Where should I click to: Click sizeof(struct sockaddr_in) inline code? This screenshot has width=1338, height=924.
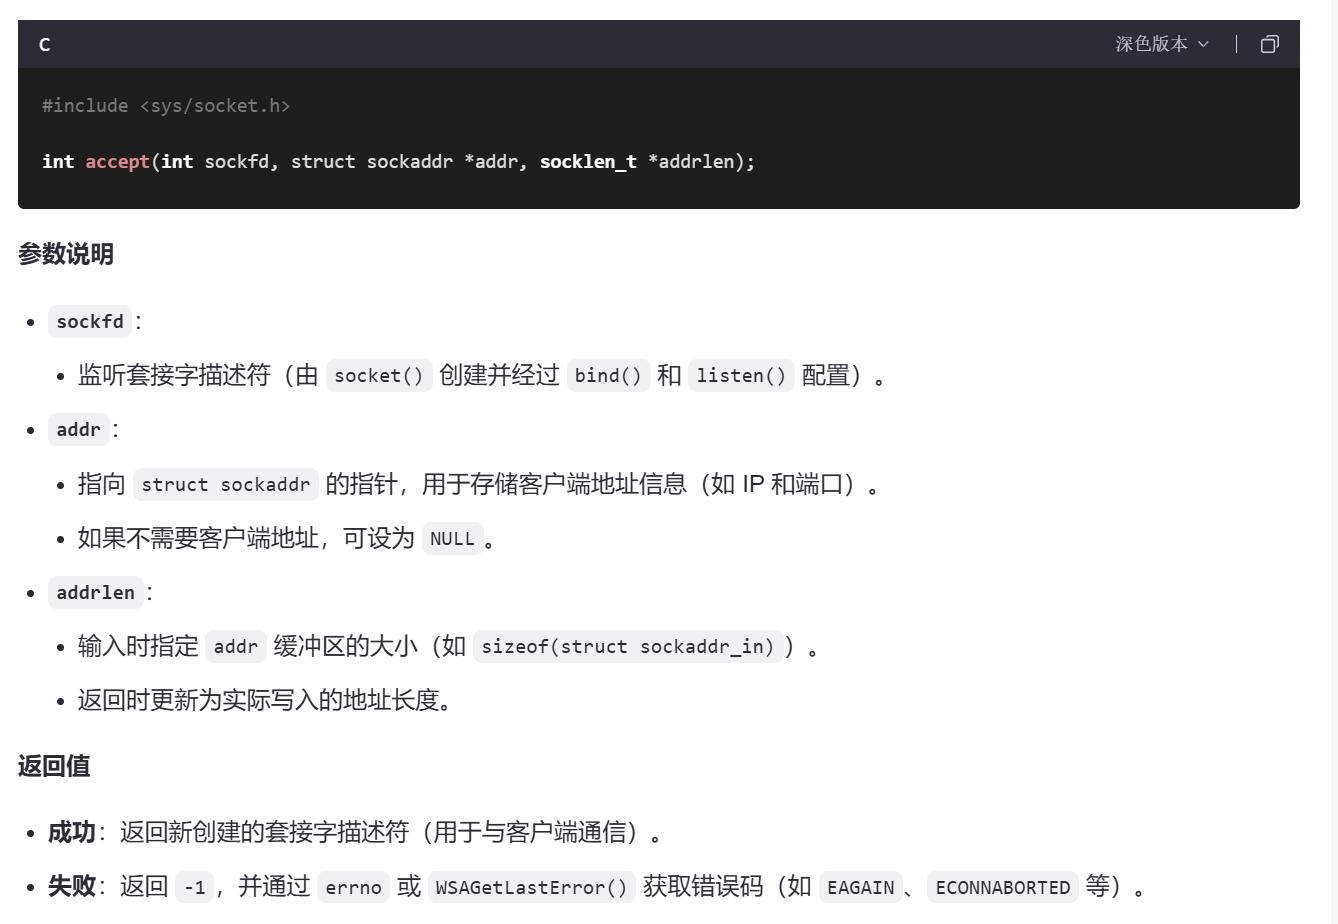[x=628, y=647]
